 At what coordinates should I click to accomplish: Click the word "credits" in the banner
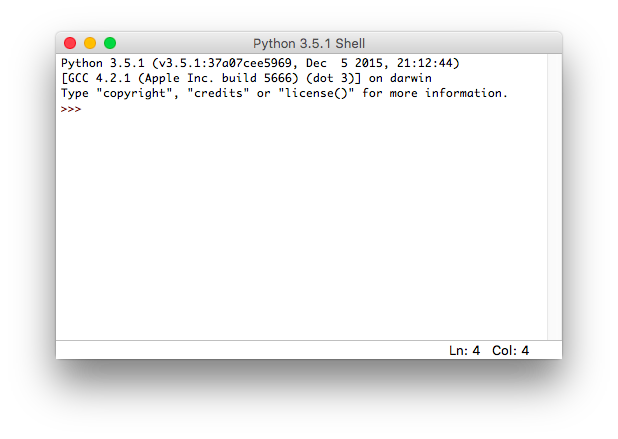pyautogui.click(x=218, y=93)
